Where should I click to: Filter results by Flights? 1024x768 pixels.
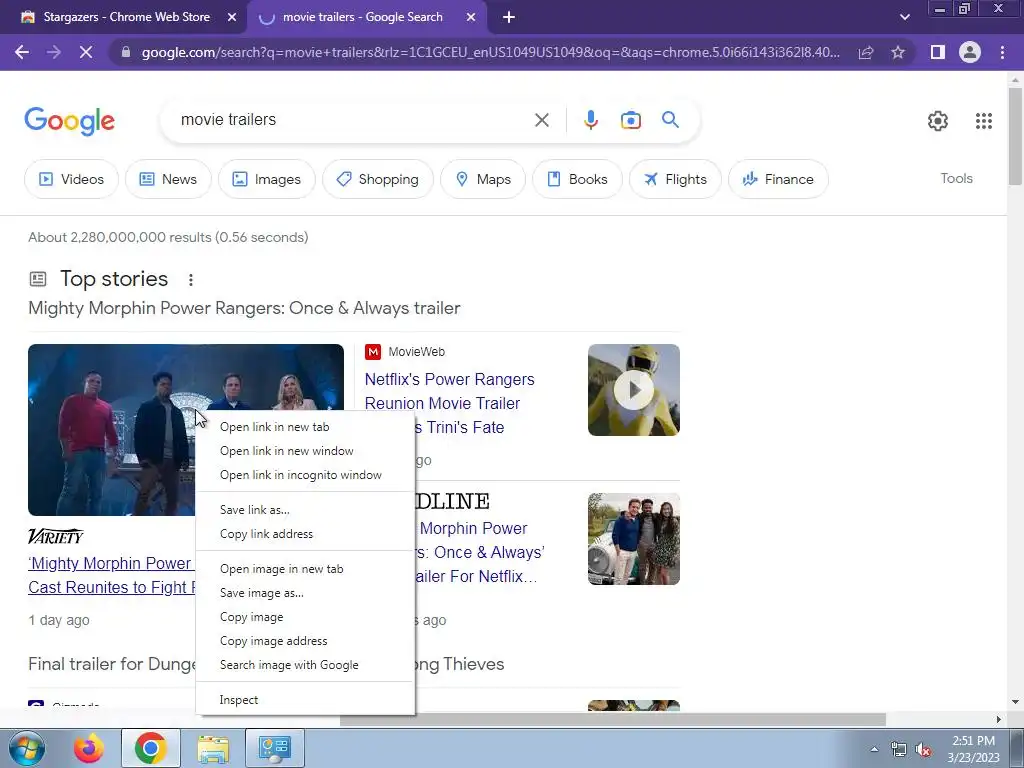675,179
